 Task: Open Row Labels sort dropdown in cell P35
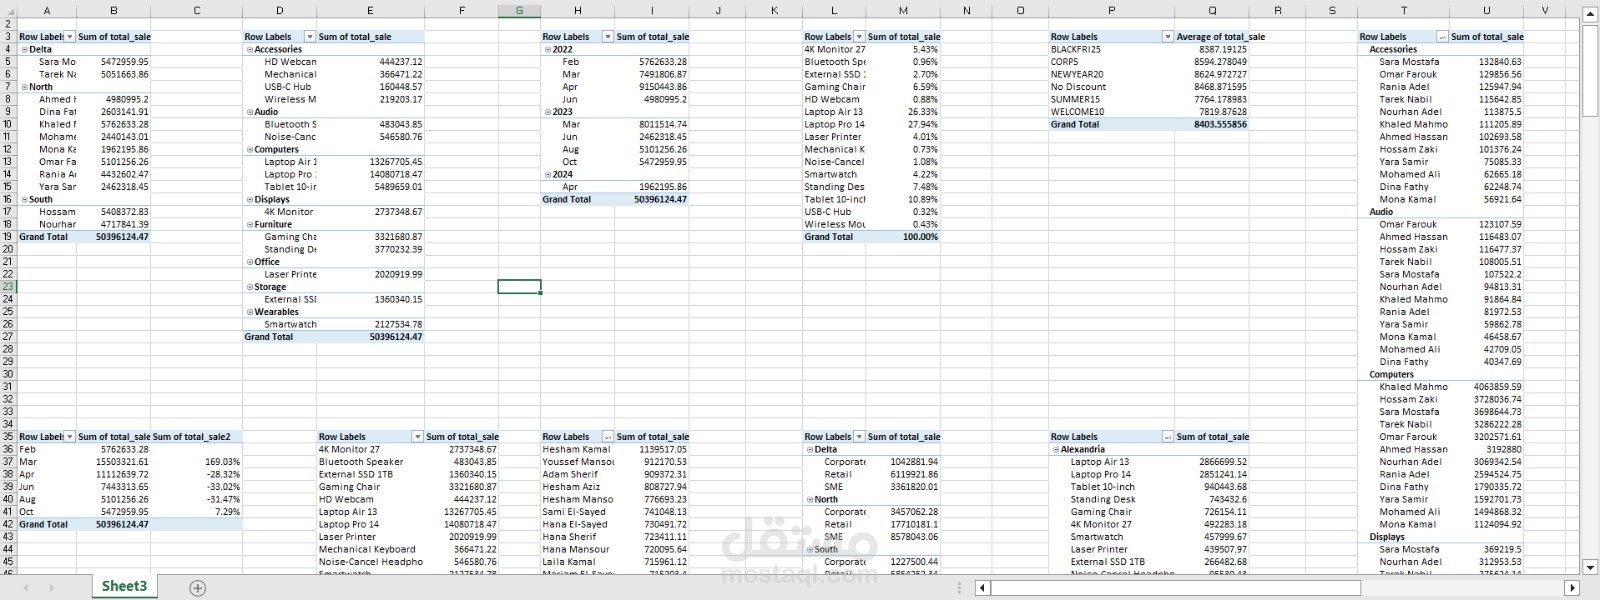click(1167, 437)
